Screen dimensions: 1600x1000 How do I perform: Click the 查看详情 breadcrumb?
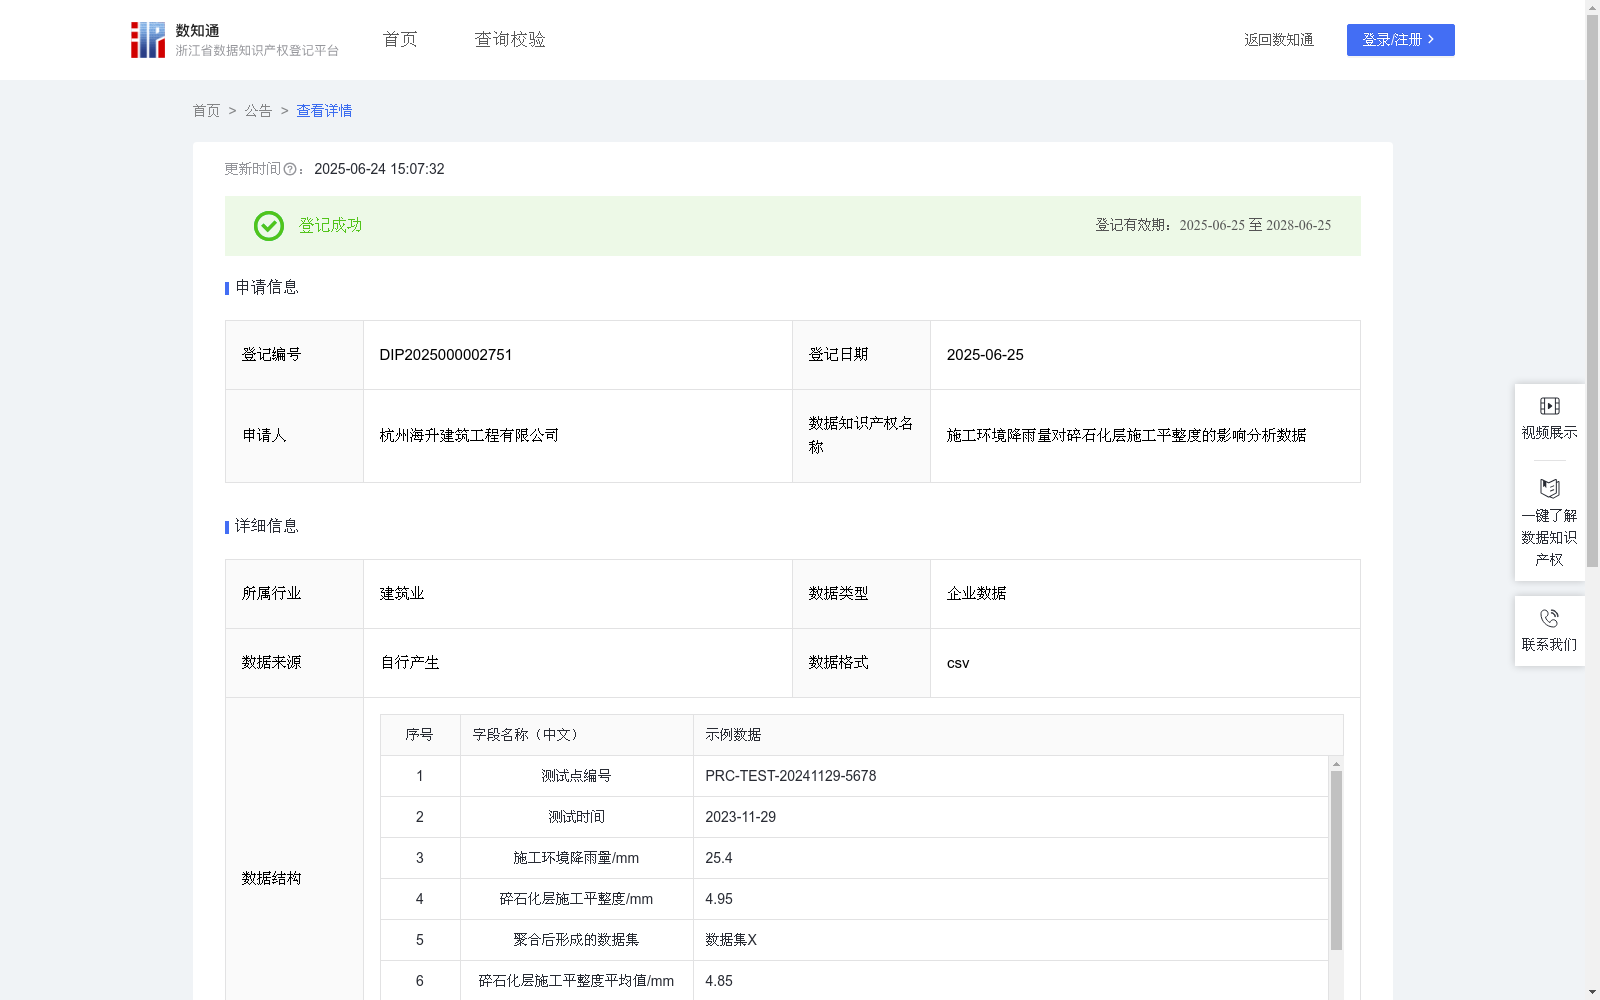324,111
